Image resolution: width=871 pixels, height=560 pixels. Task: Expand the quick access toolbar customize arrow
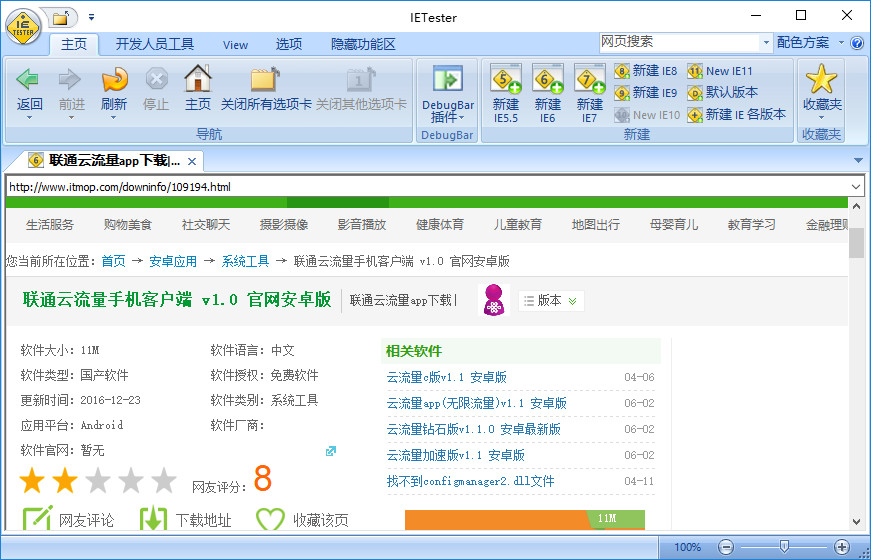[x=92, y=18]
